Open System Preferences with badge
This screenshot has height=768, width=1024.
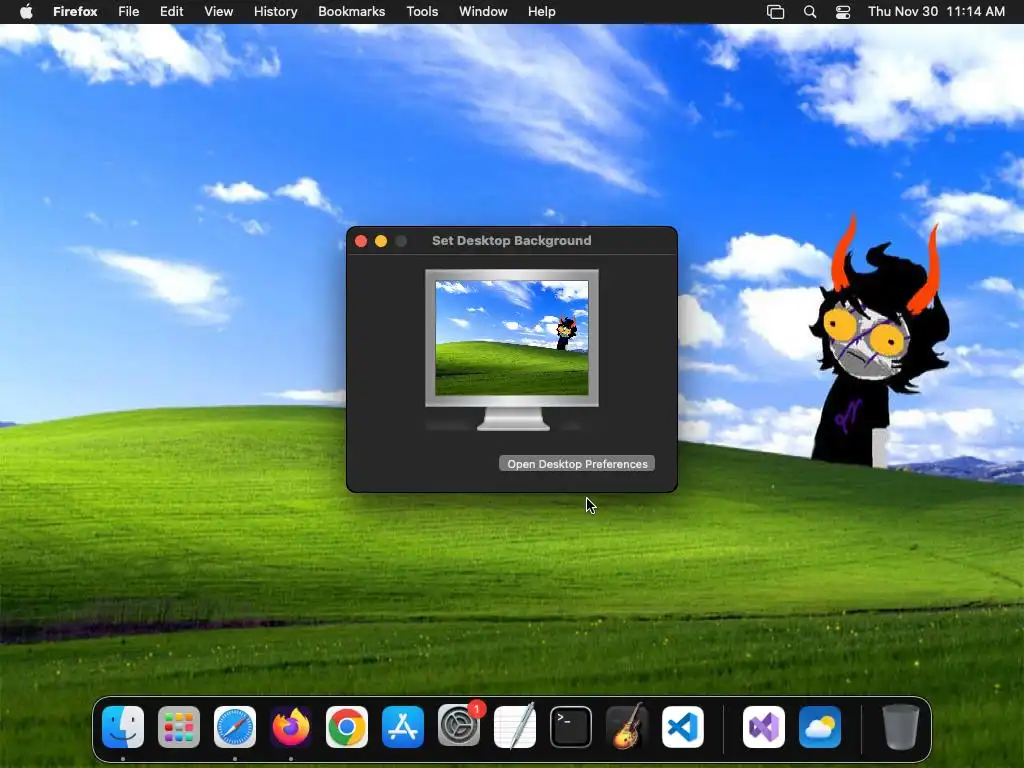[459, 726]
